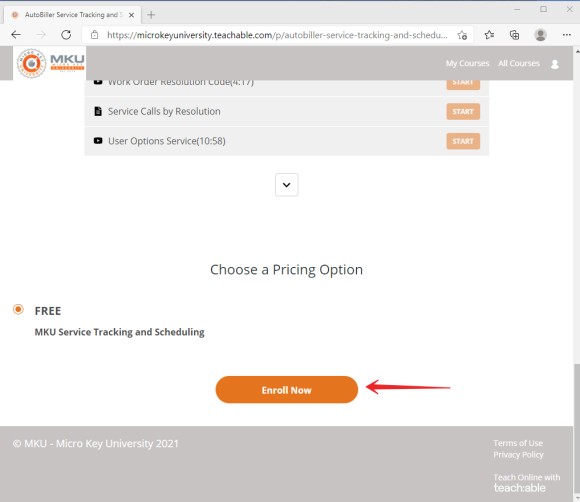Open All Courses in header
Image resolution: width=580 pixels, height=502 pixels.
519,63
